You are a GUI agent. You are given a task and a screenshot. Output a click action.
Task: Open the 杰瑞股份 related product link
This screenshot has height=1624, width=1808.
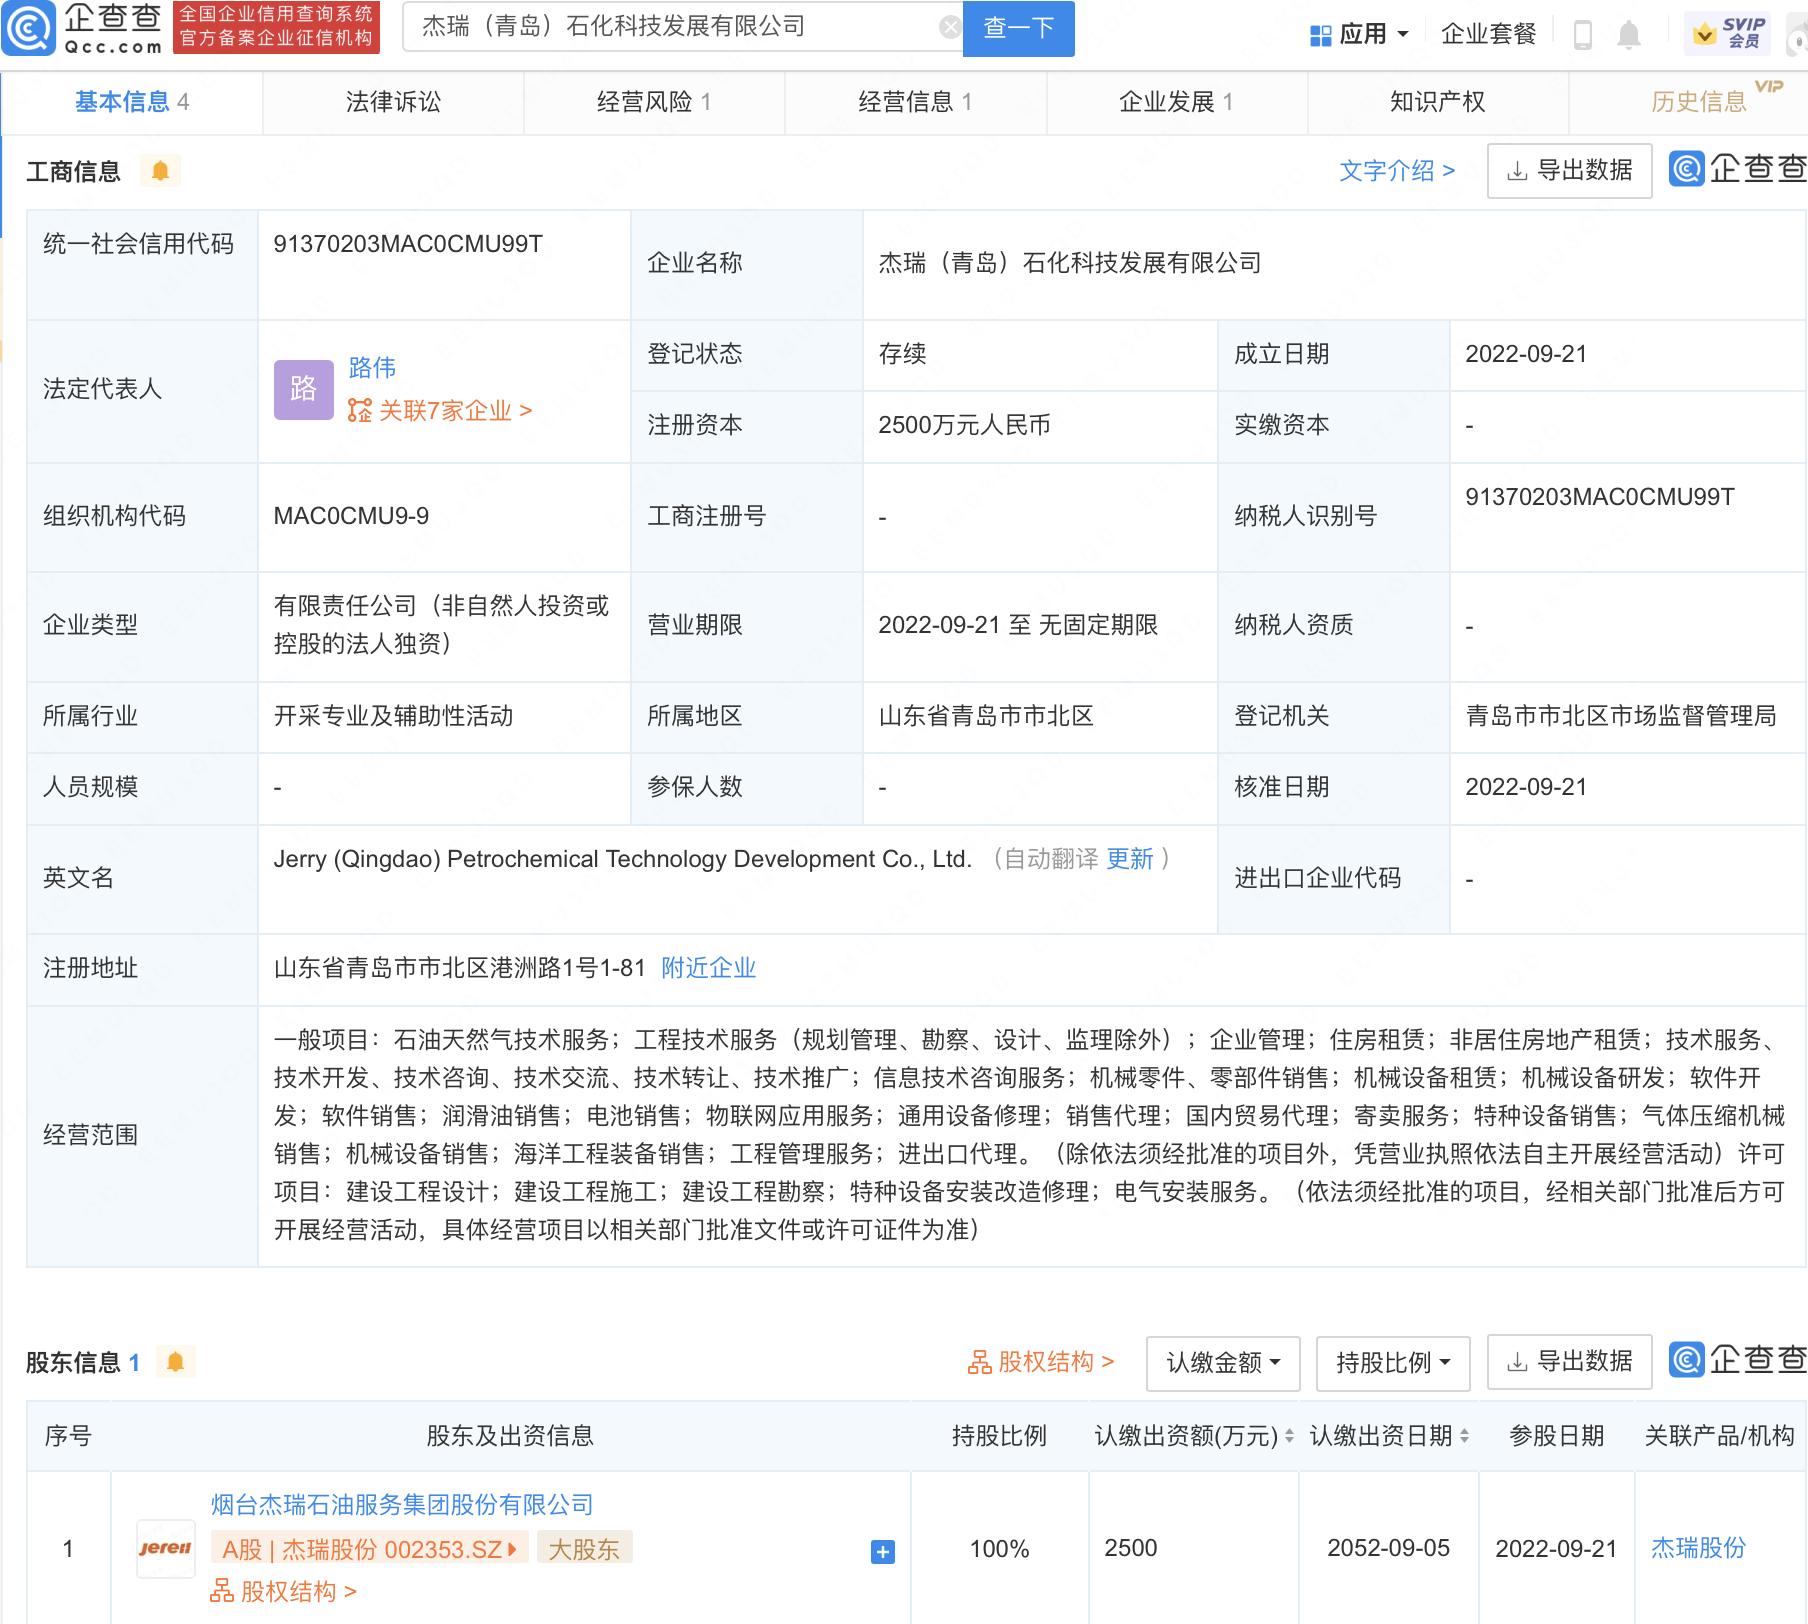1698,1548
